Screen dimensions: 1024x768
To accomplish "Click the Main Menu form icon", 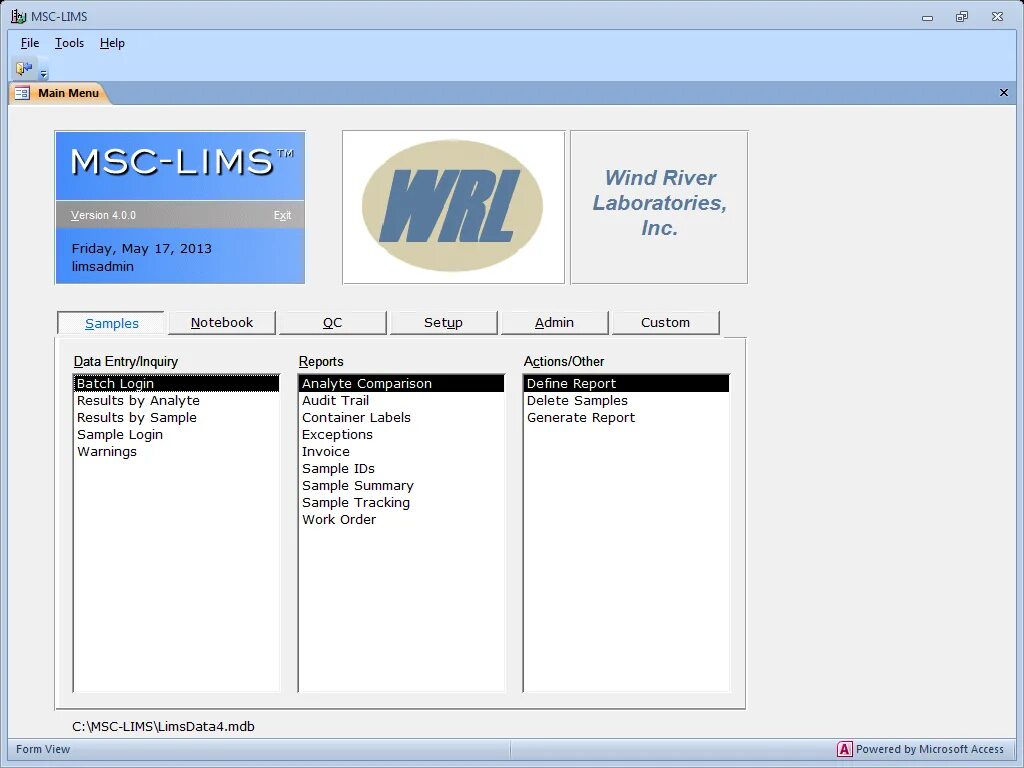I will 22,93.
